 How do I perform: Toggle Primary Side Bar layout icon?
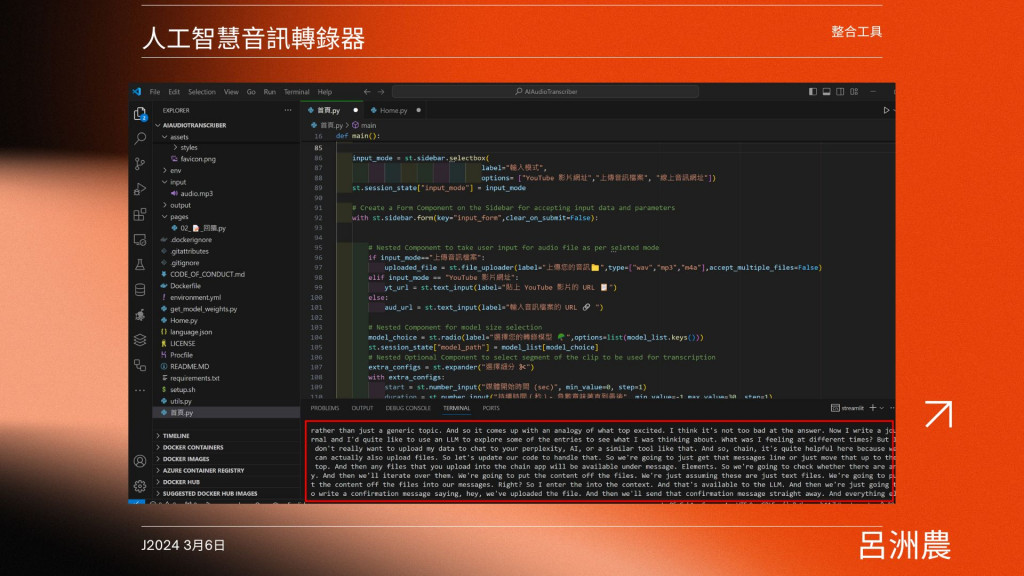point(812,92)
